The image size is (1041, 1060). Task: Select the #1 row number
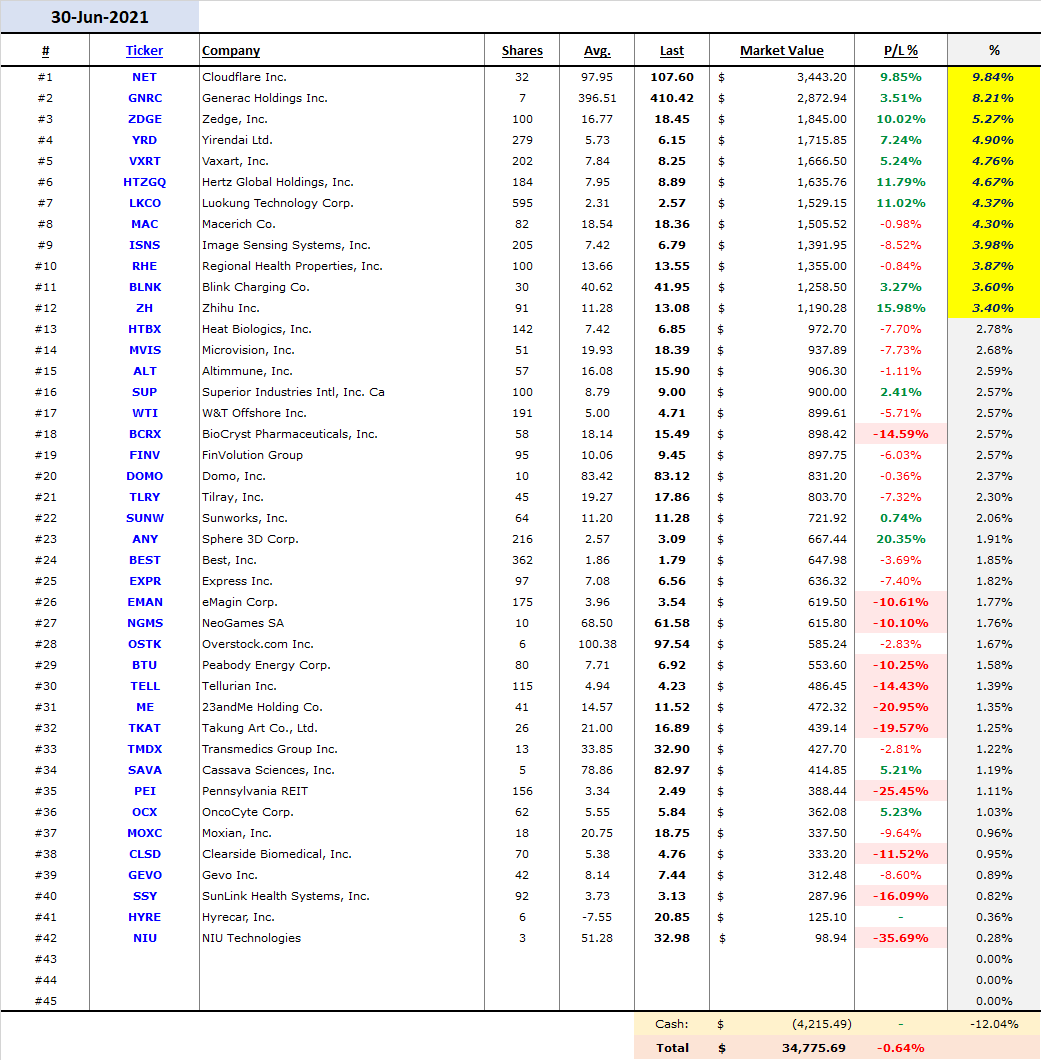click(x=45, y=77)
